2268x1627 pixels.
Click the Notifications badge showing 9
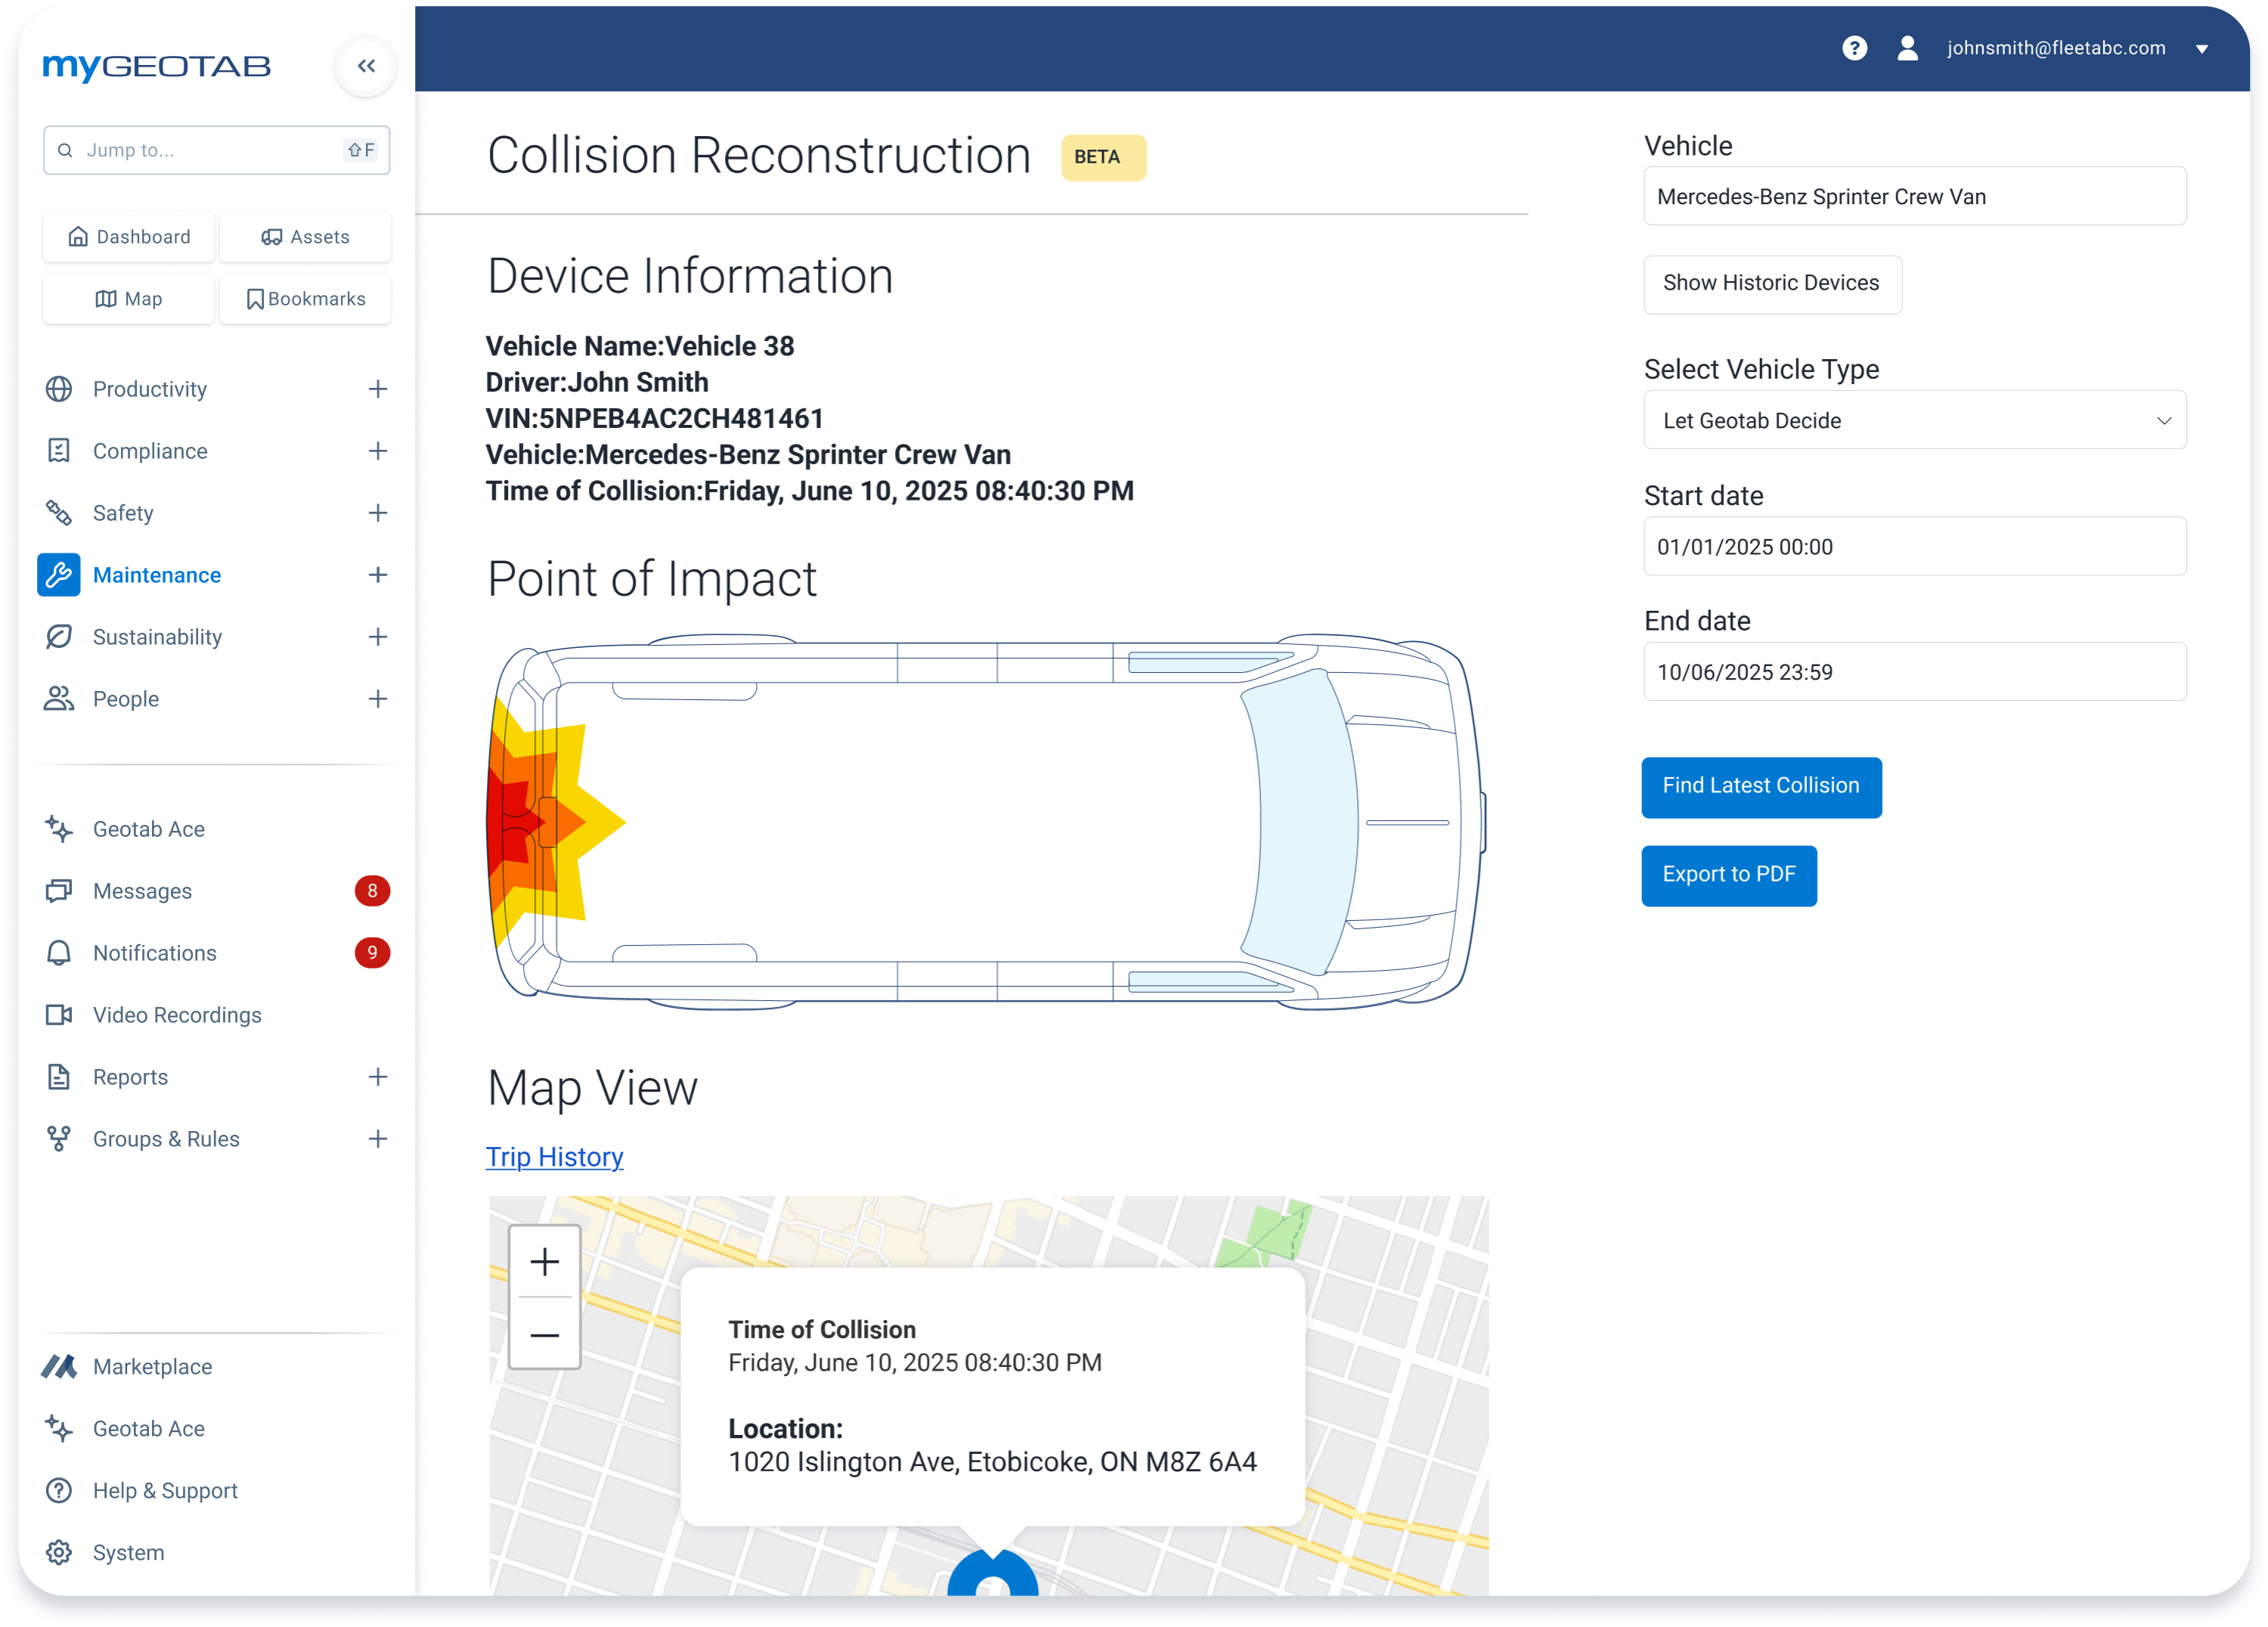click(372, 953)
